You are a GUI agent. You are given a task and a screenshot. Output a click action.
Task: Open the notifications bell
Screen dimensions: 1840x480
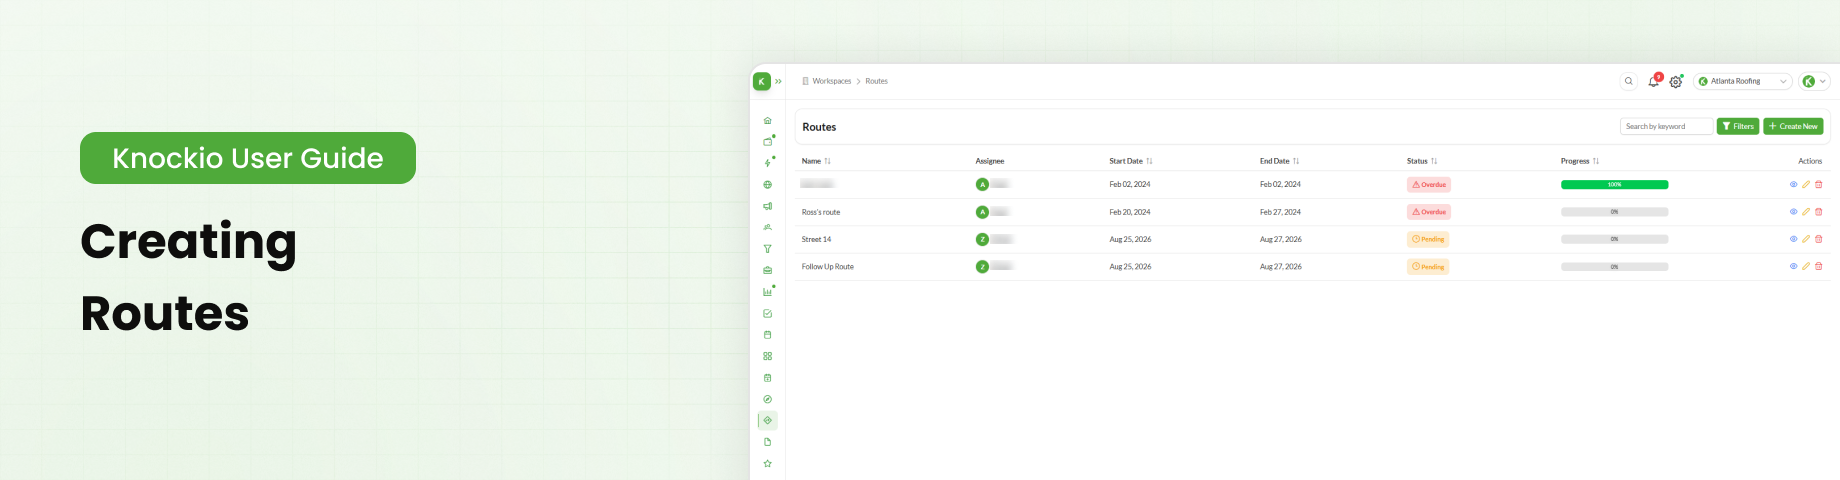click(x=1653, y=81)
